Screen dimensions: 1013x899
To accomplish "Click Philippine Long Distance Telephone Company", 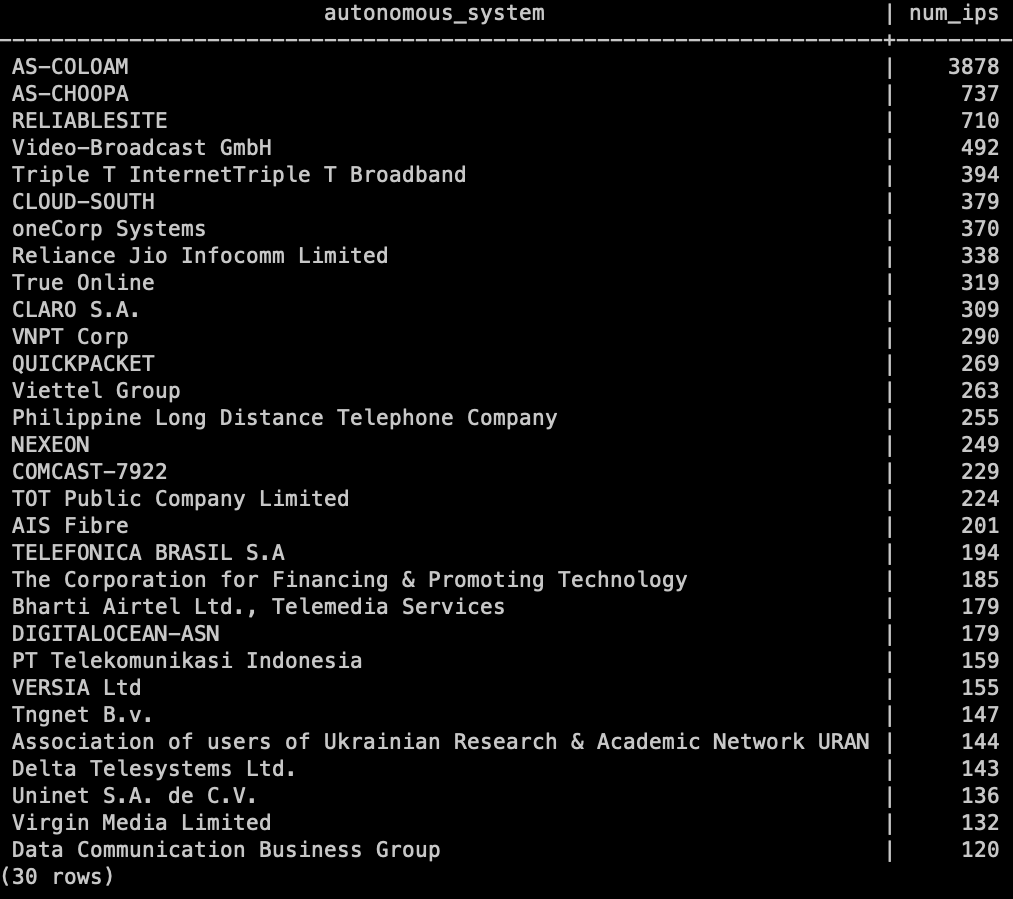I will pyautogui.click(x=284, y=418).
